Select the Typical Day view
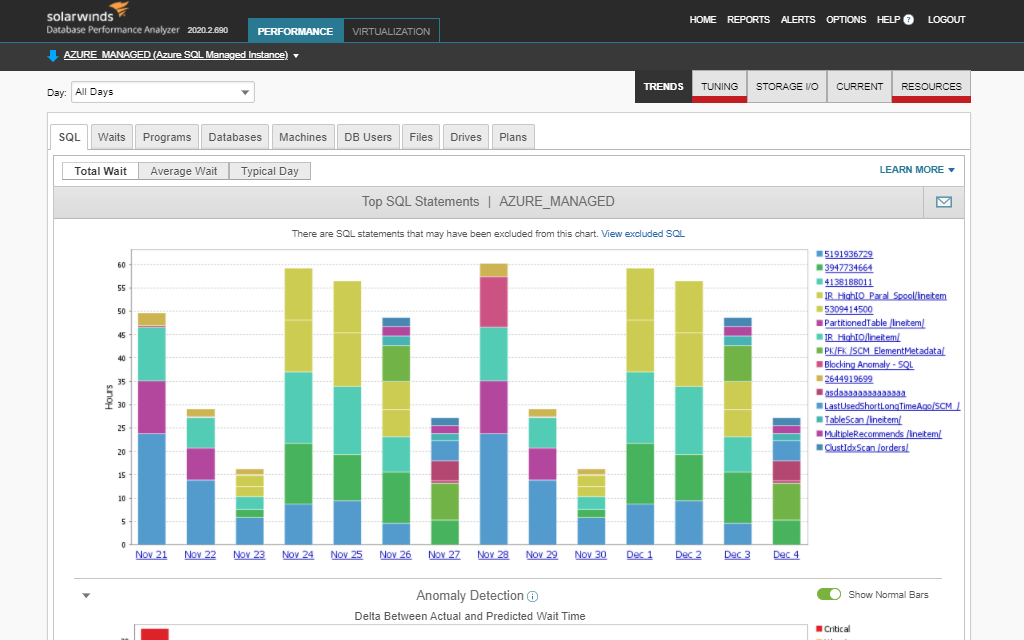 coord(270,171)
